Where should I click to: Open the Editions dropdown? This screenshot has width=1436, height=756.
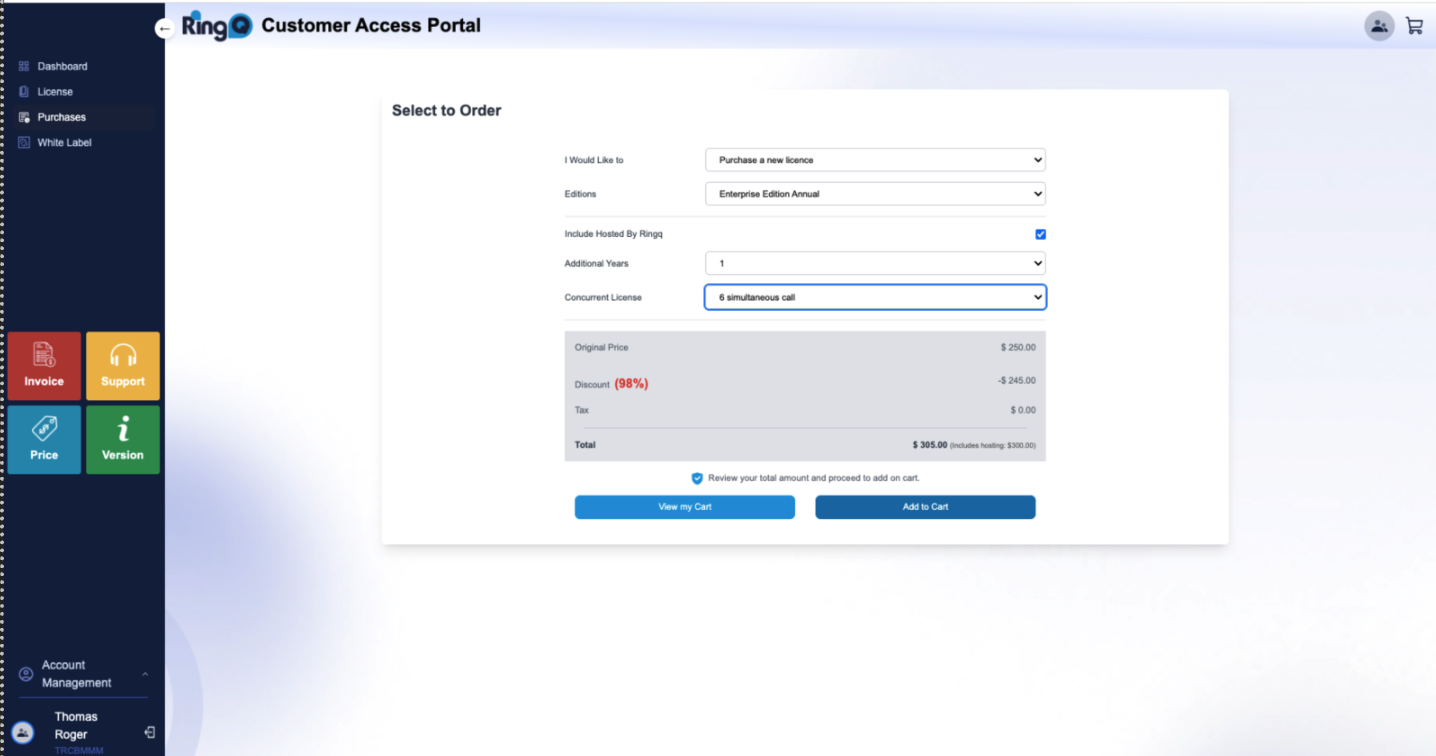[x=874, y=193]
